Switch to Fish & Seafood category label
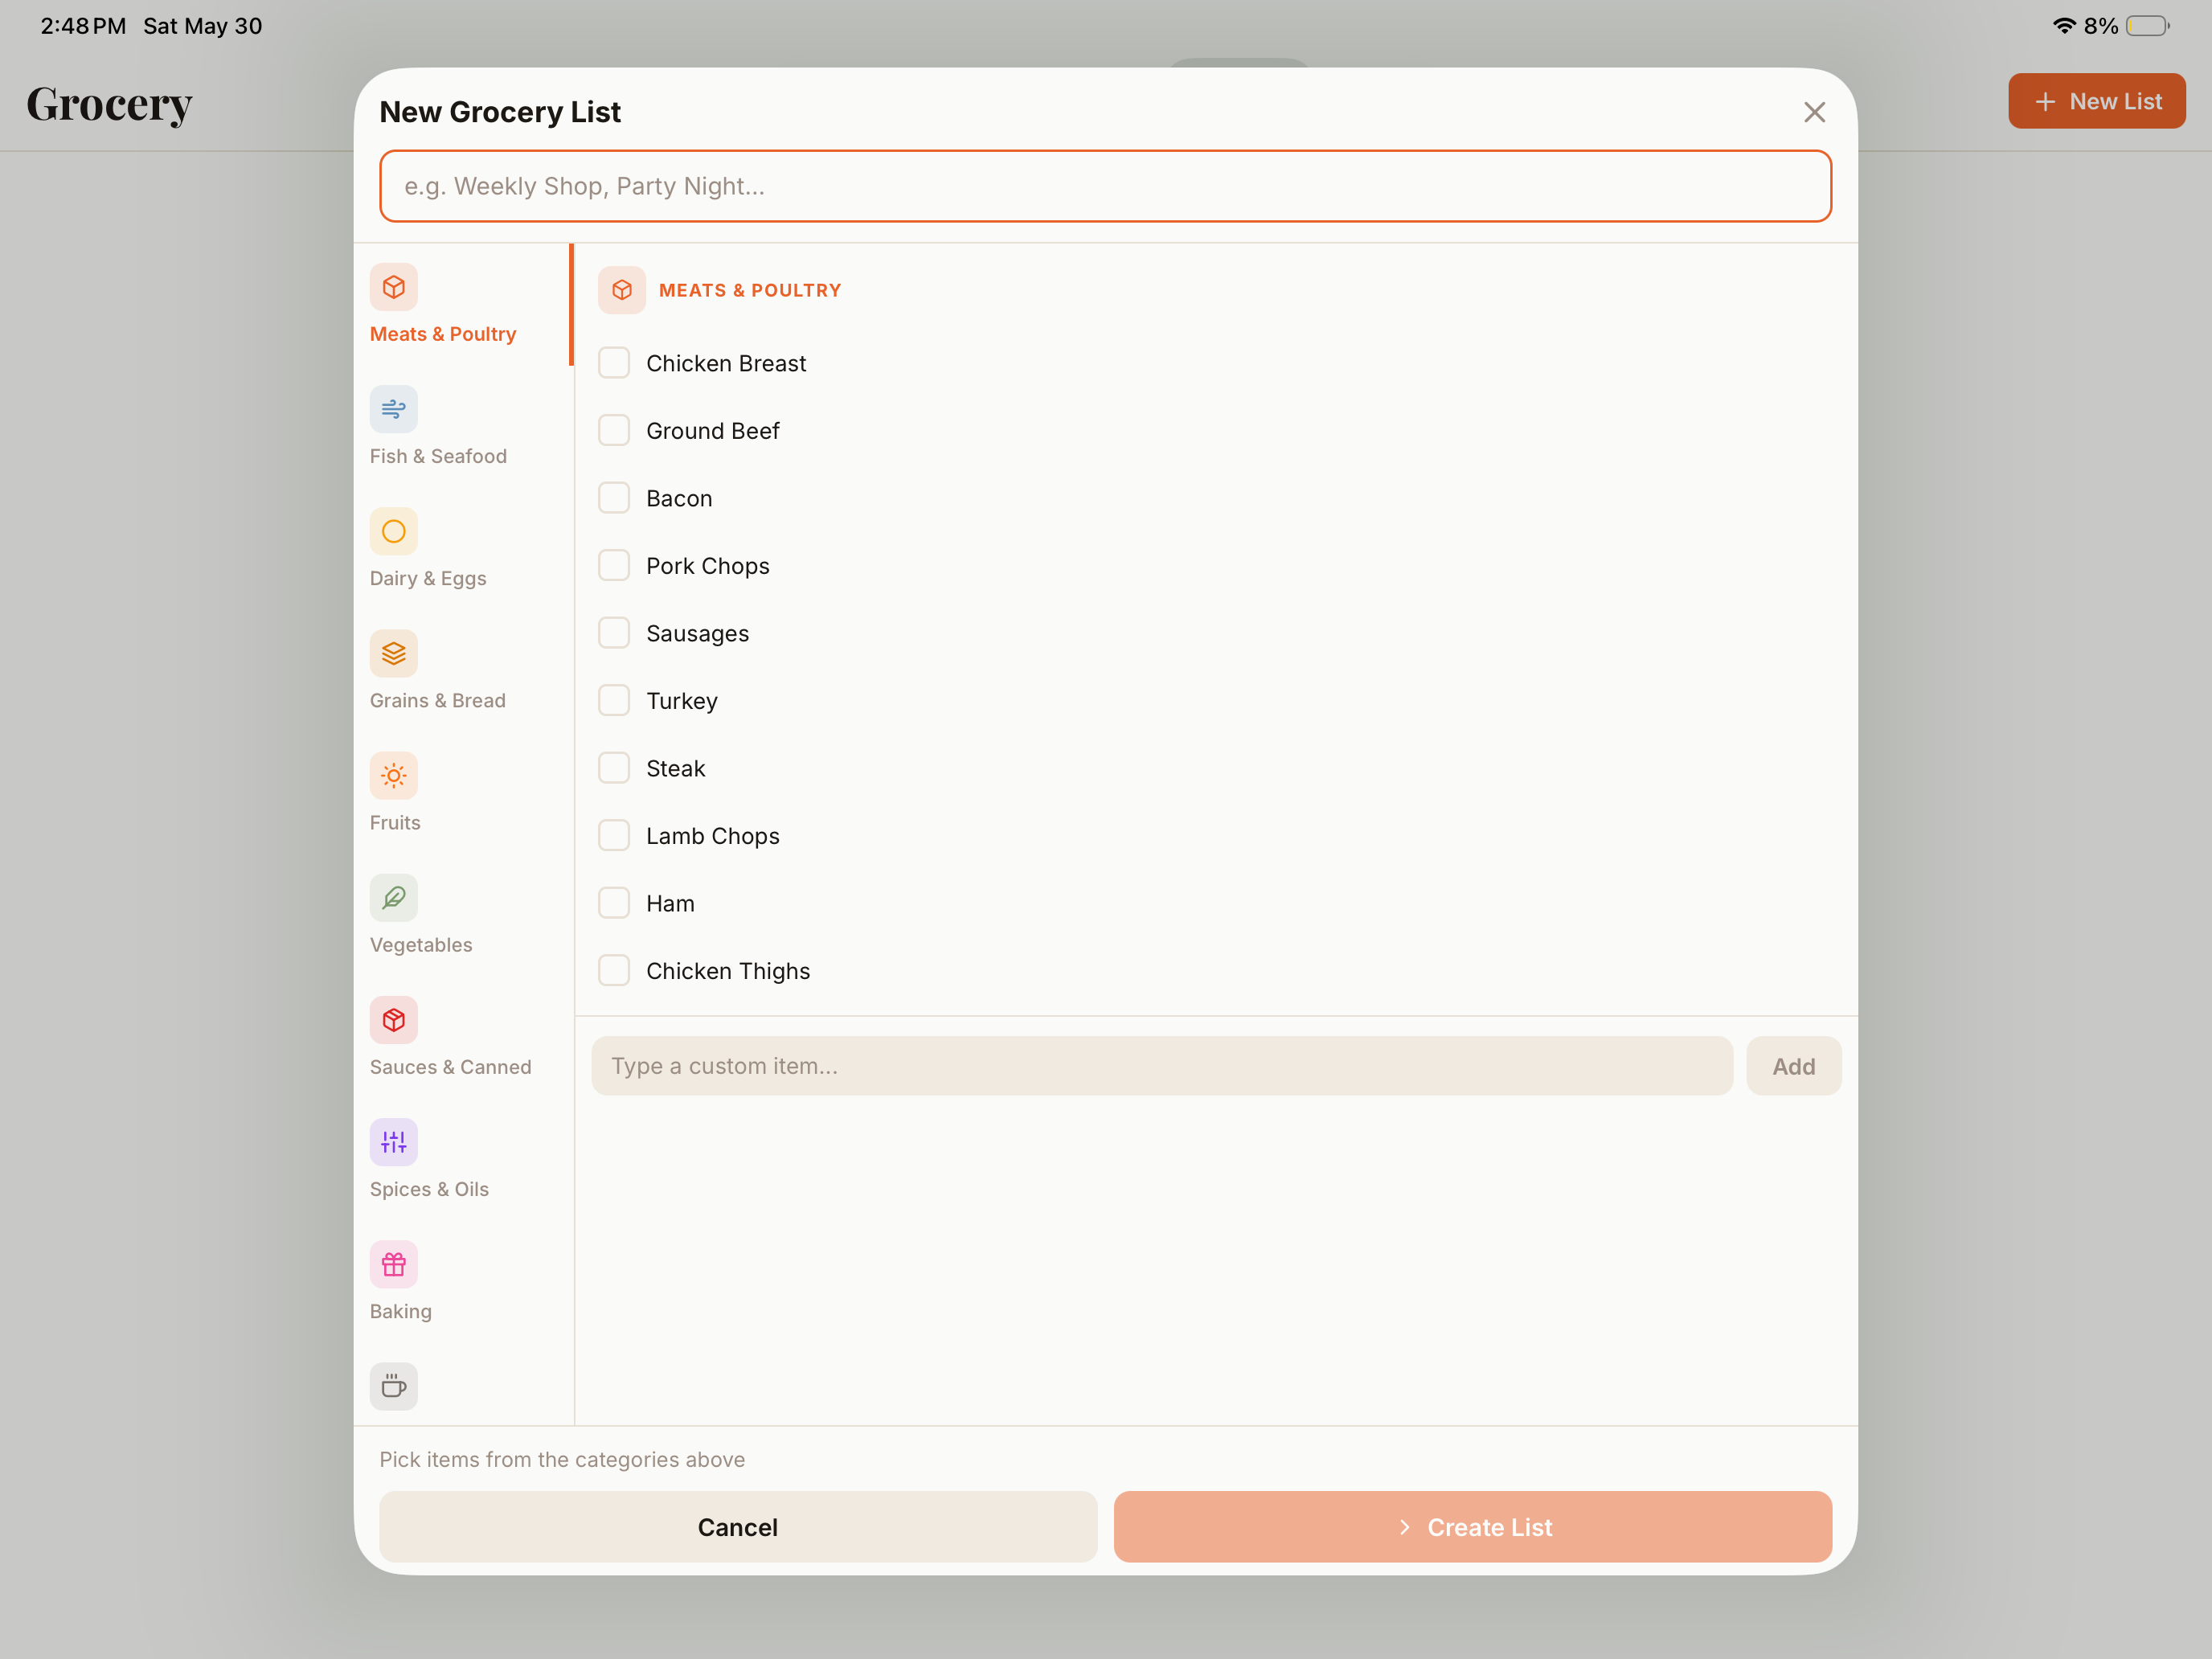2212x1659 pixels. [x=438, y=456]
